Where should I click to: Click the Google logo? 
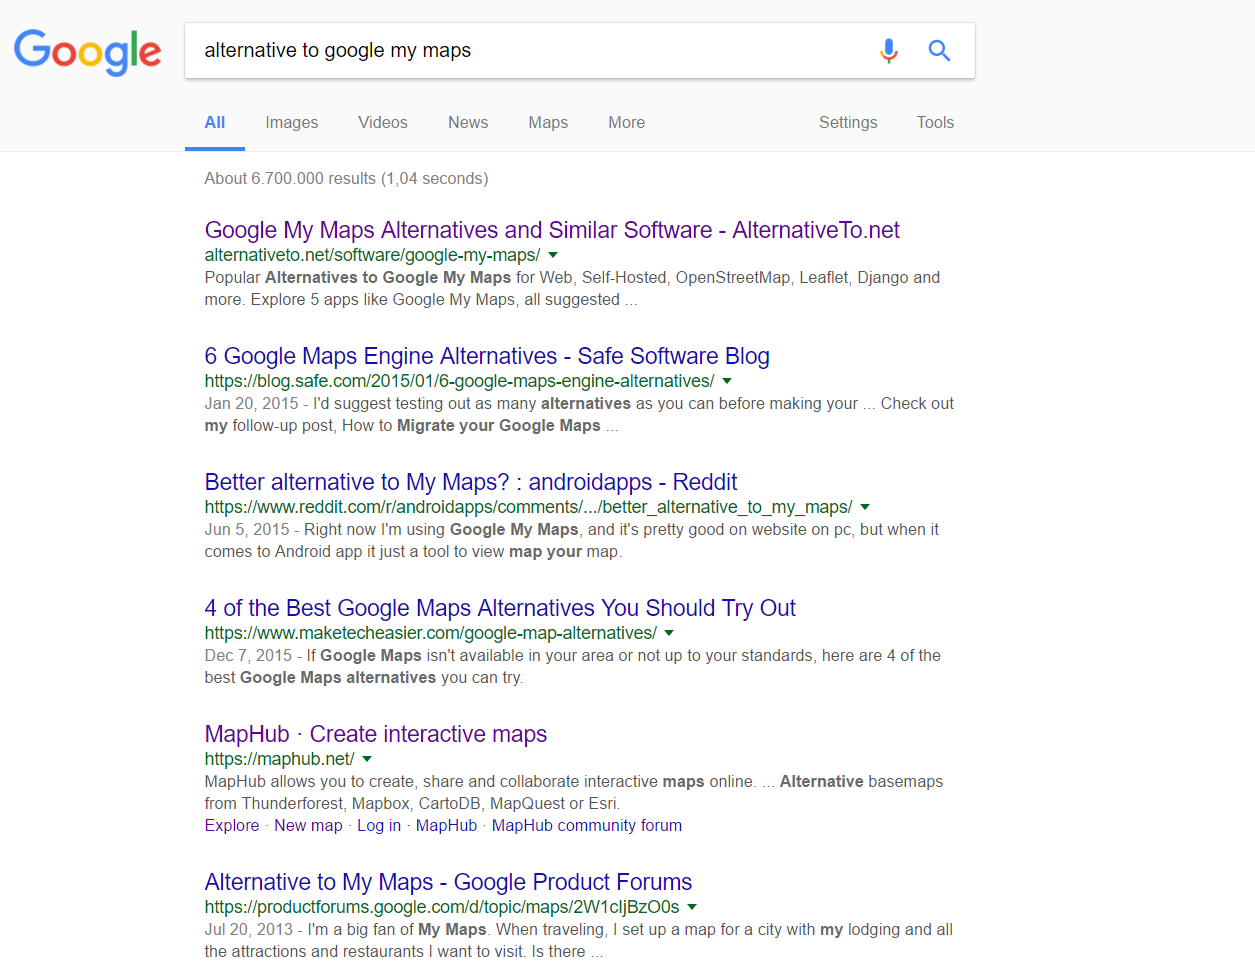click(x=88, y=52)
